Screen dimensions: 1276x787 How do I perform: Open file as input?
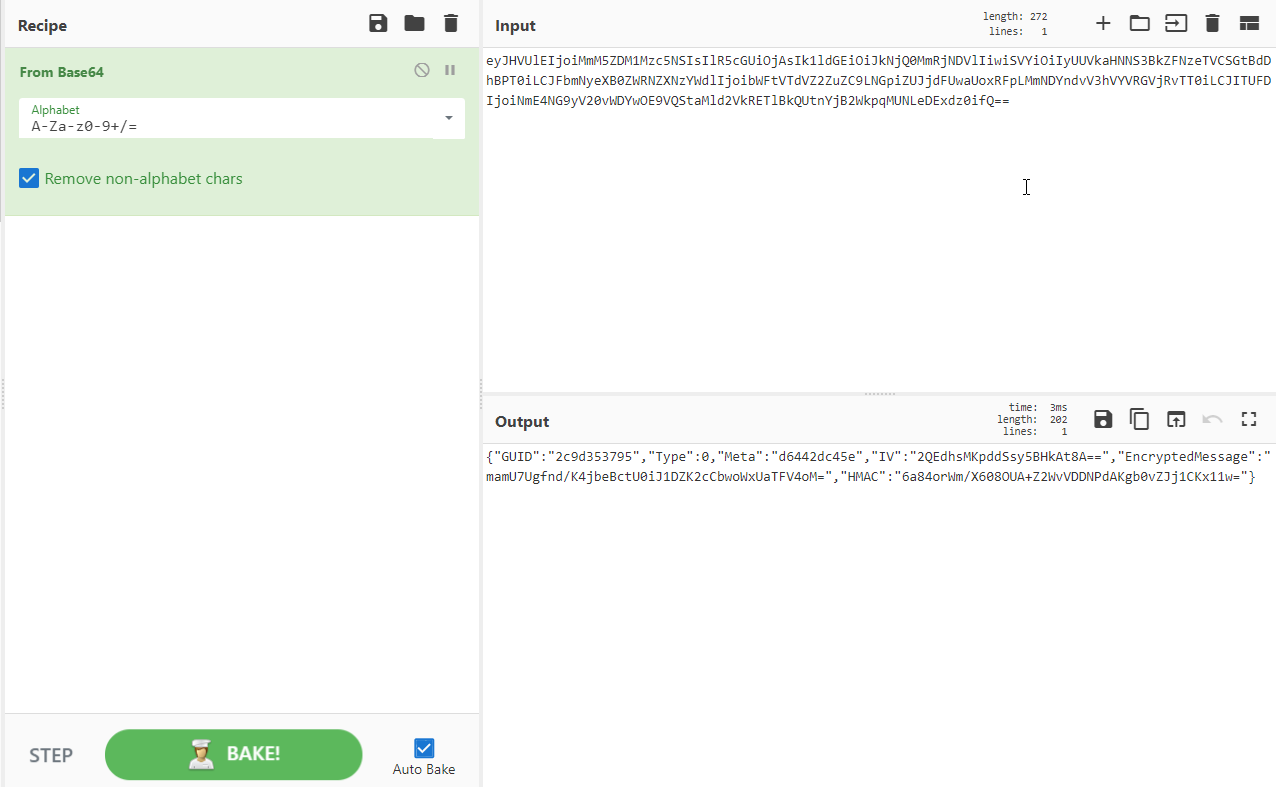pyautogui.click(x=1176, y=24)
